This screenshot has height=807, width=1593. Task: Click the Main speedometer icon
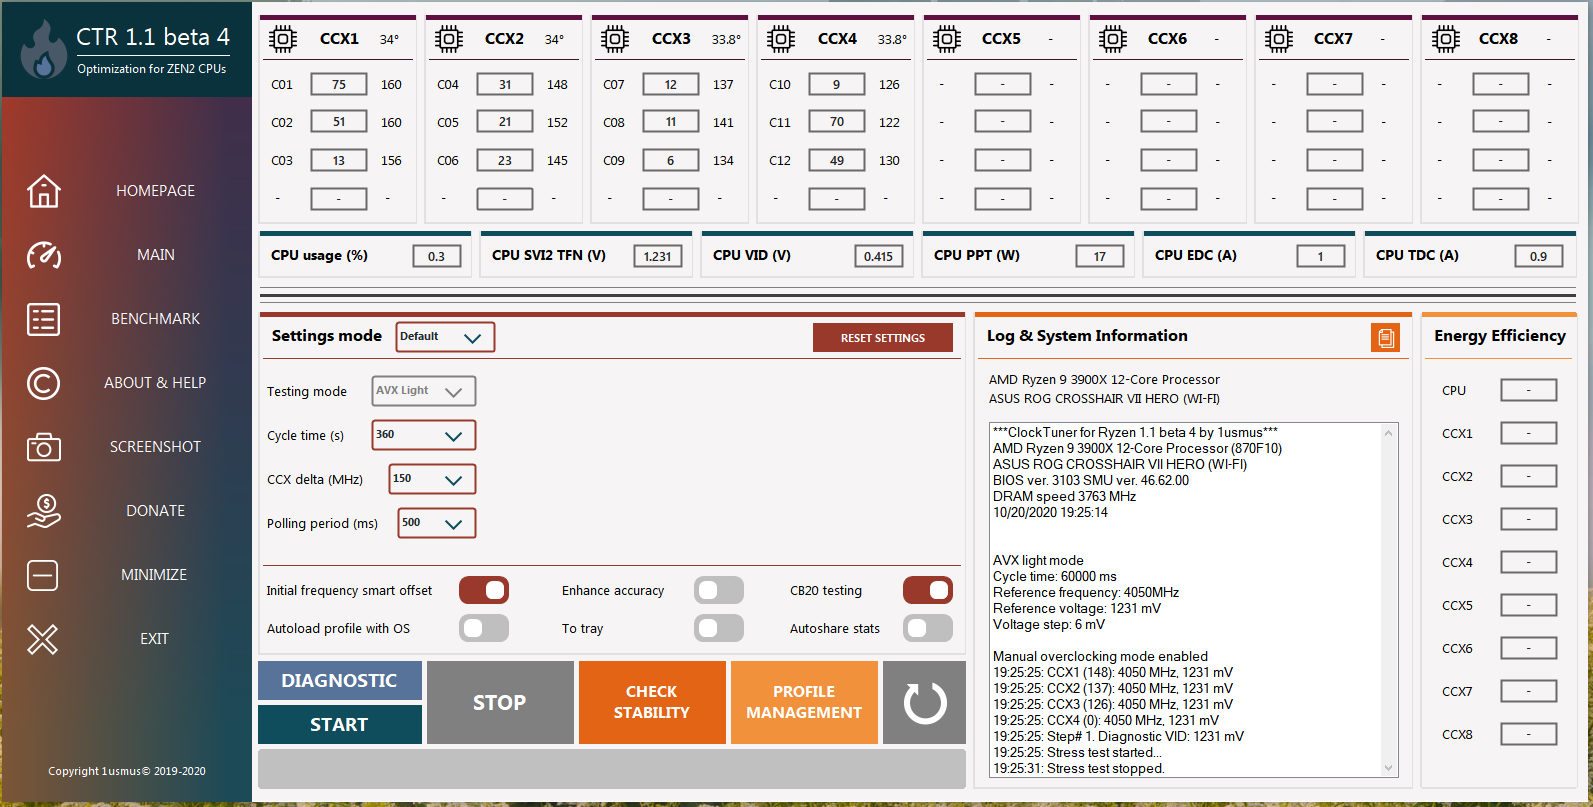click(x=43, y=255)
